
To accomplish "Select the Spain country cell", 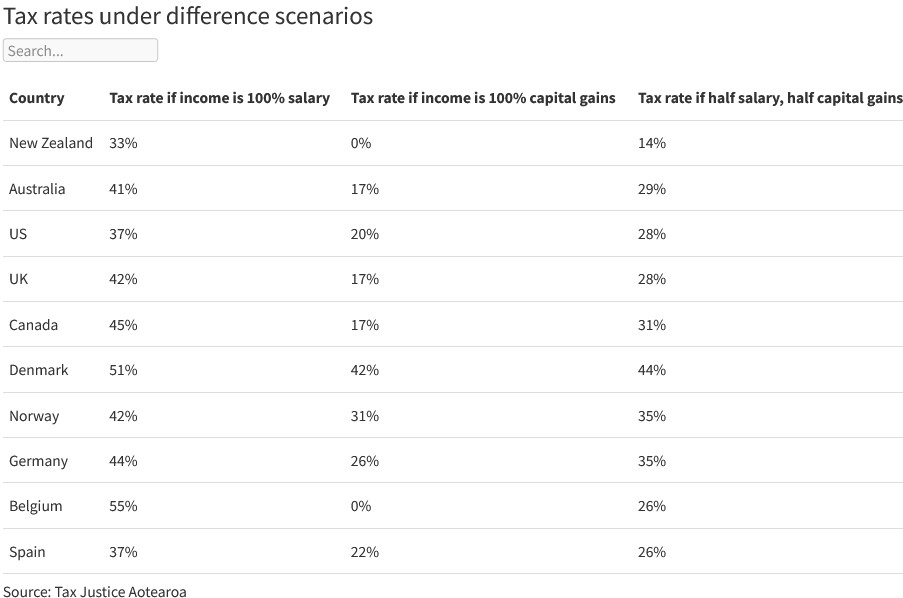I will coord(27,552).
